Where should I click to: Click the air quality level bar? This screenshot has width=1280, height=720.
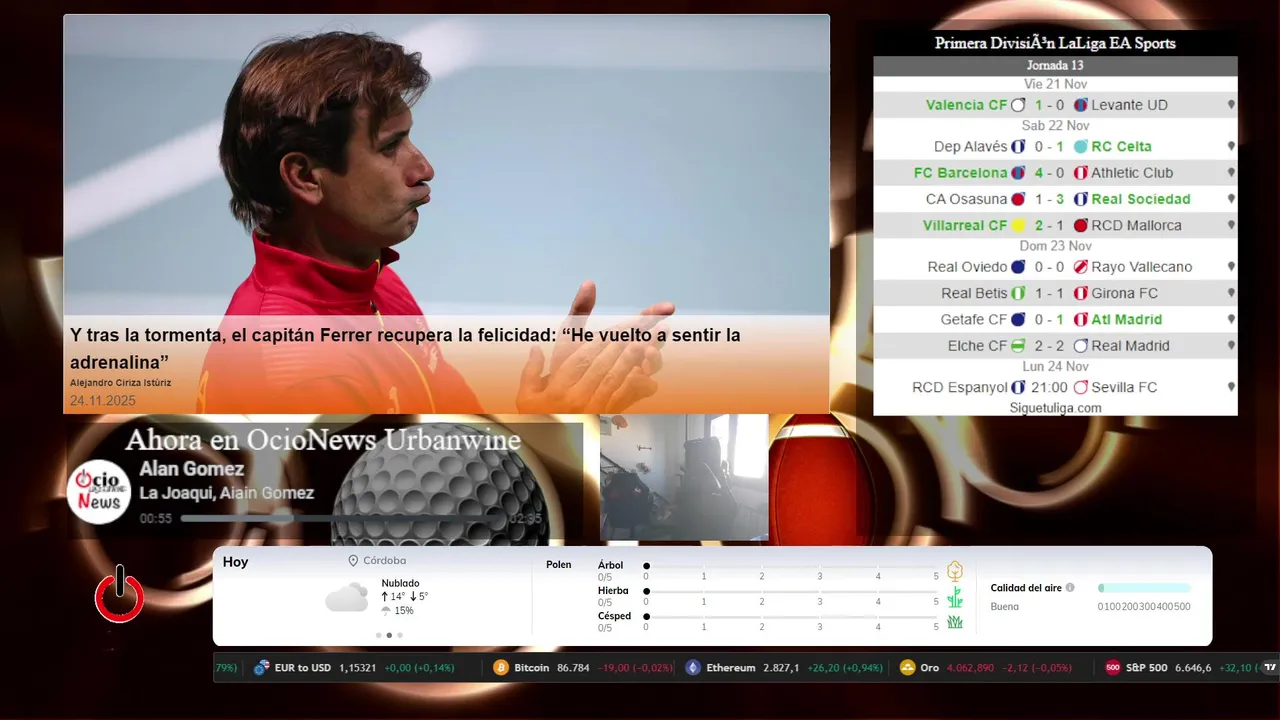point(1144,588)
